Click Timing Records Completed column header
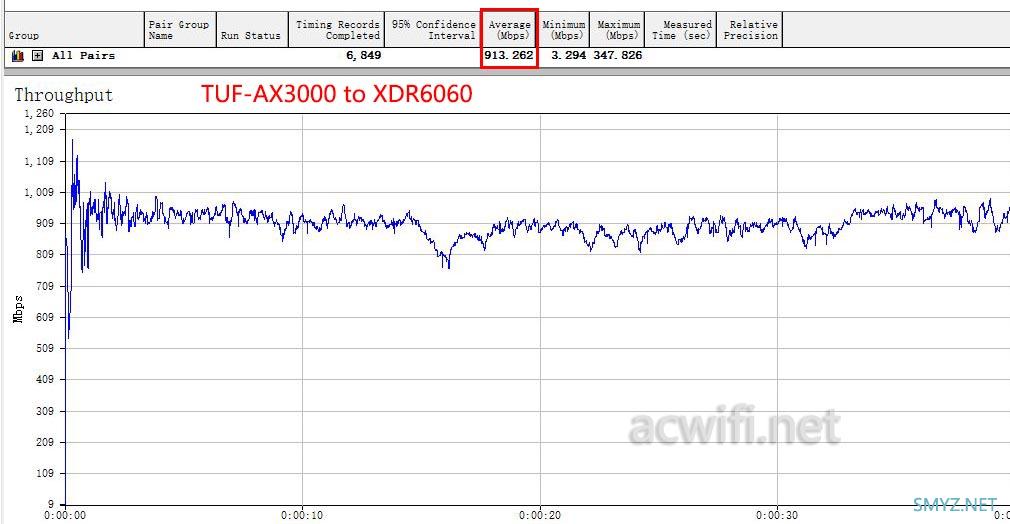Viewport: 1010px width, 524px height. pos(336,30)
